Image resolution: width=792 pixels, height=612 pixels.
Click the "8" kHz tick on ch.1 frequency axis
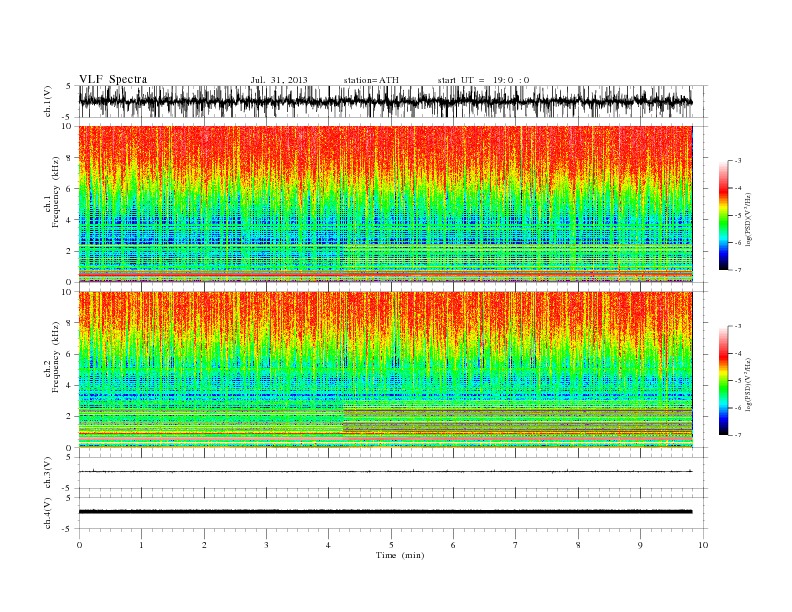70,158
